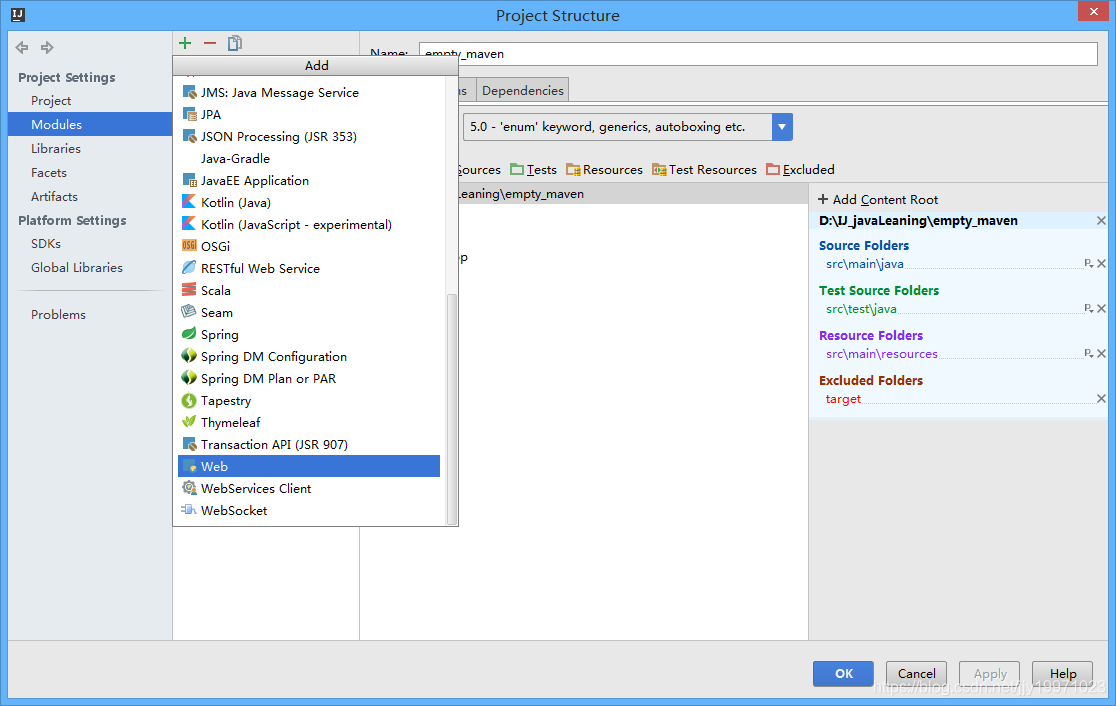The width and height of the screenshot is (1116, 706).
Task: Unmark src\main\java source folder
Action: tap(1101, 263)
